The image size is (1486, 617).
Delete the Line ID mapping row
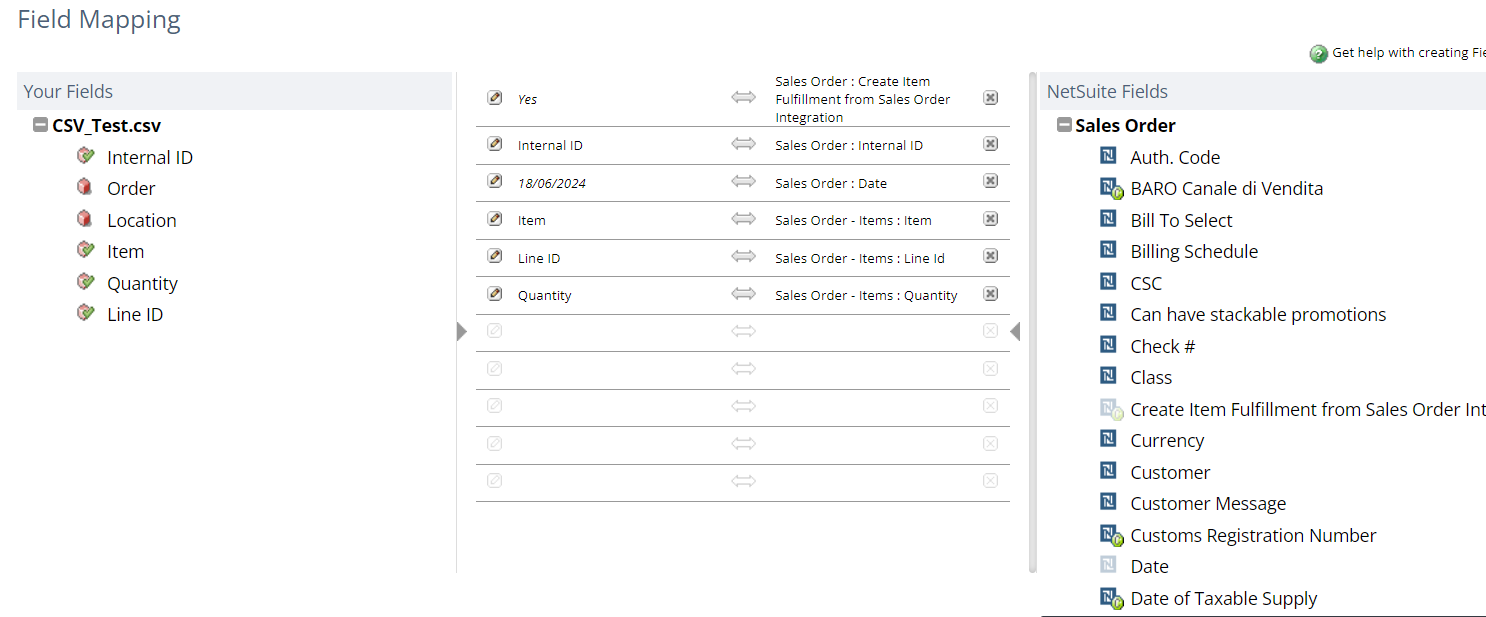click(990, 256)
